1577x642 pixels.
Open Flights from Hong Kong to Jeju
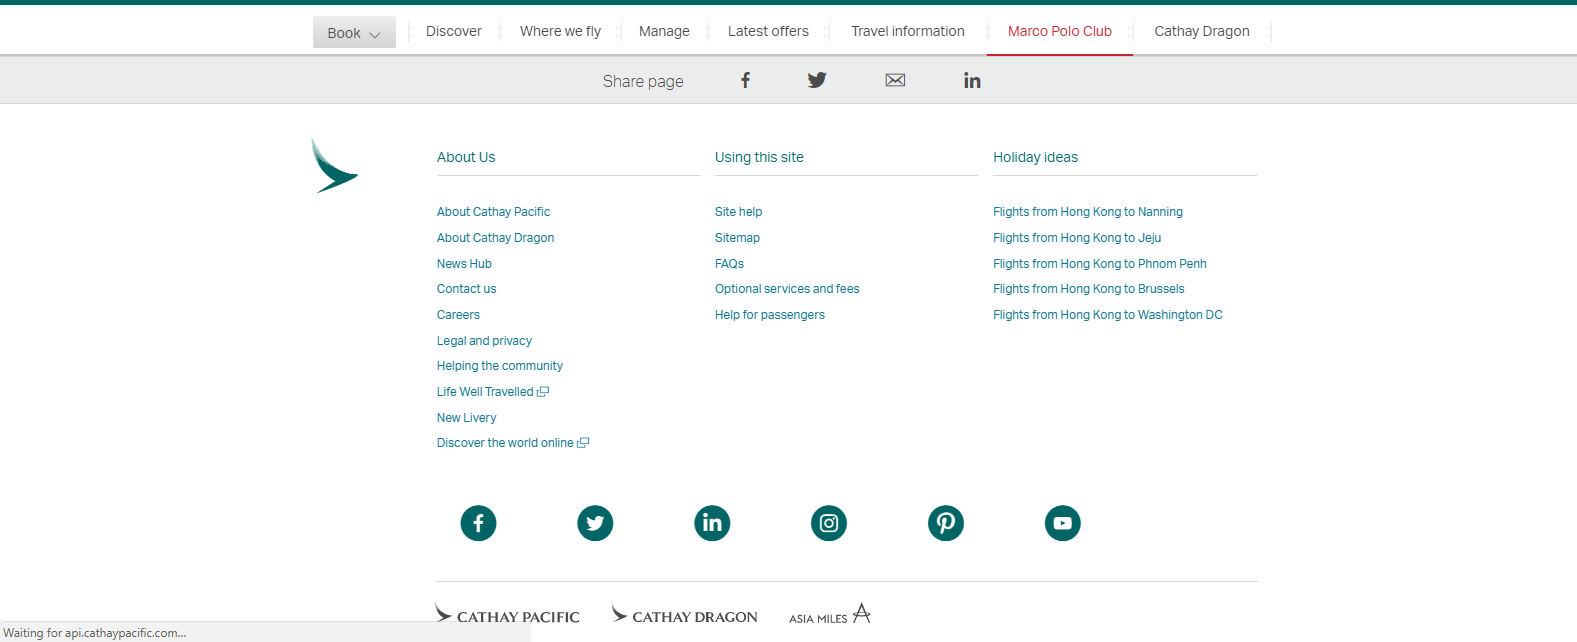click(x=1077, y=238)
